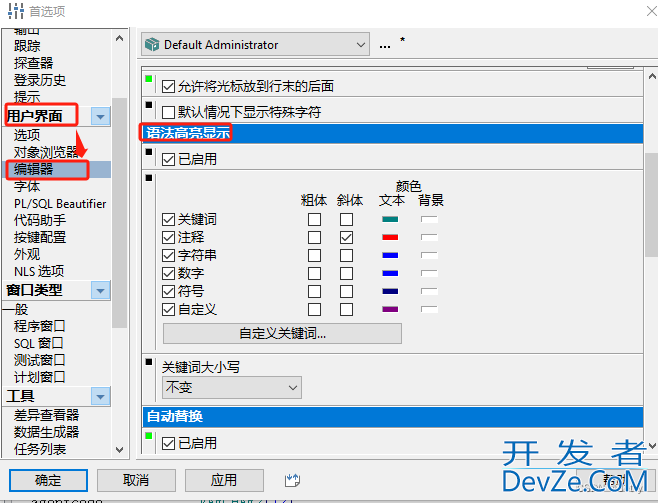Select 字体 in the list
The image size is (658, 503).
27,186
